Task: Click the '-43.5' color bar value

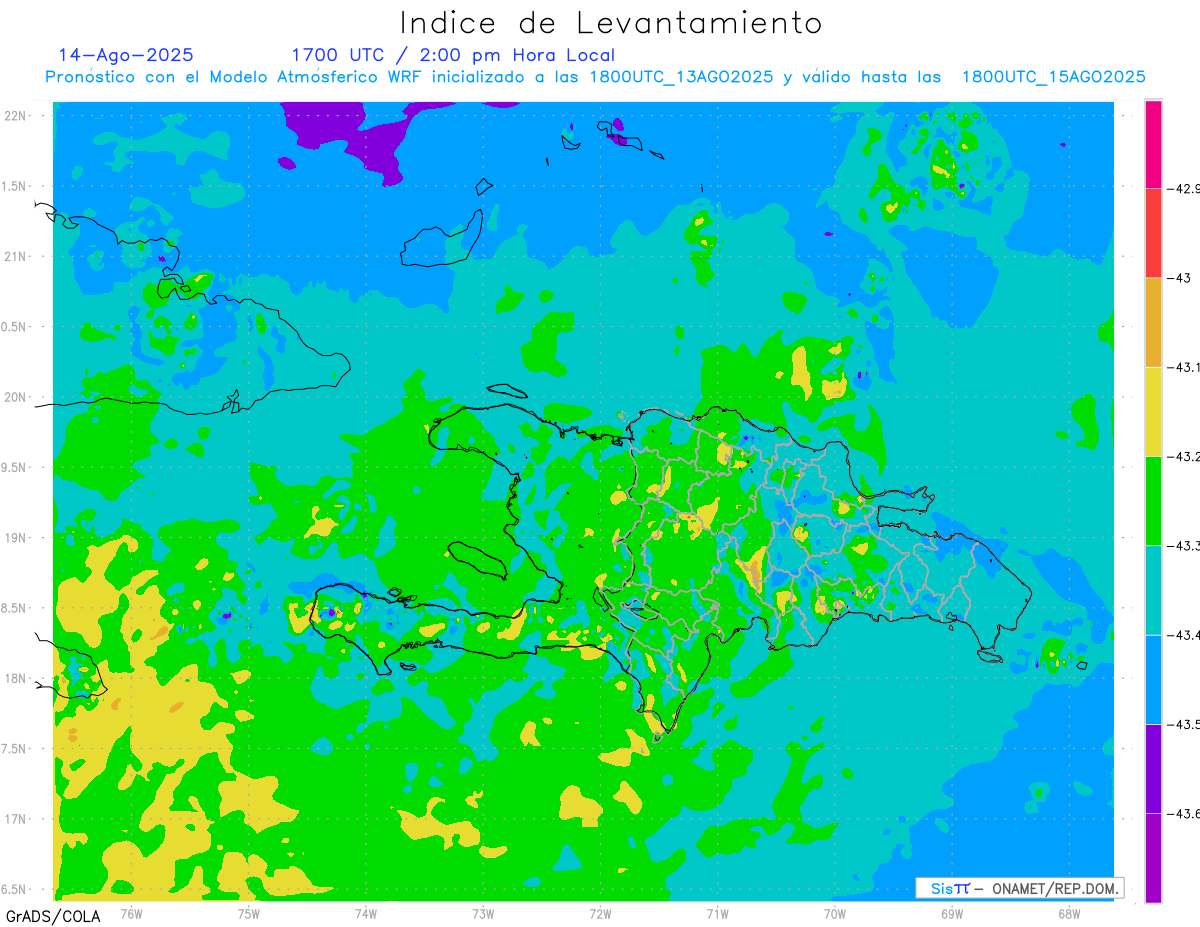Action: click(x=1185, y=725)
